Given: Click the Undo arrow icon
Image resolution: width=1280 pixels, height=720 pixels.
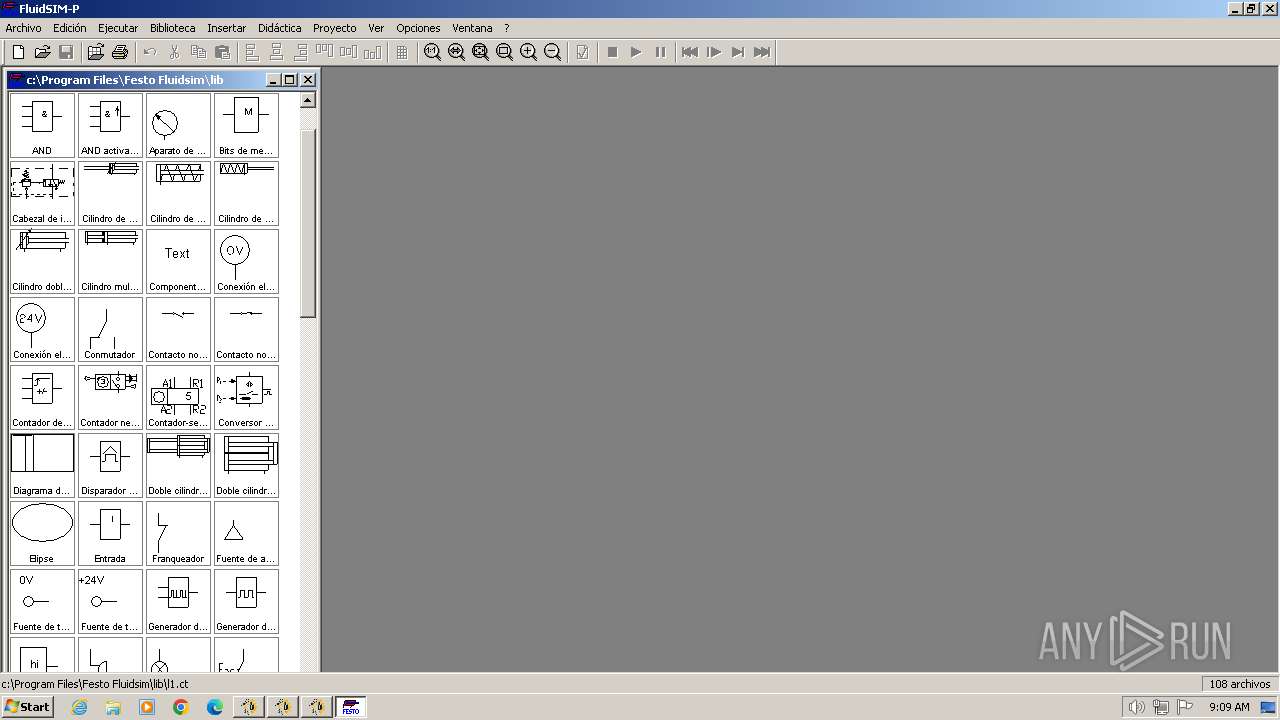Looking at the screenshot, I should coord(150,52).
